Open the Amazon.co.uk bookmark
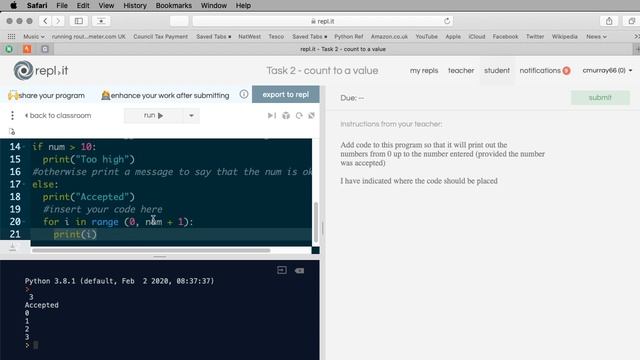 (x=389, y=36)
